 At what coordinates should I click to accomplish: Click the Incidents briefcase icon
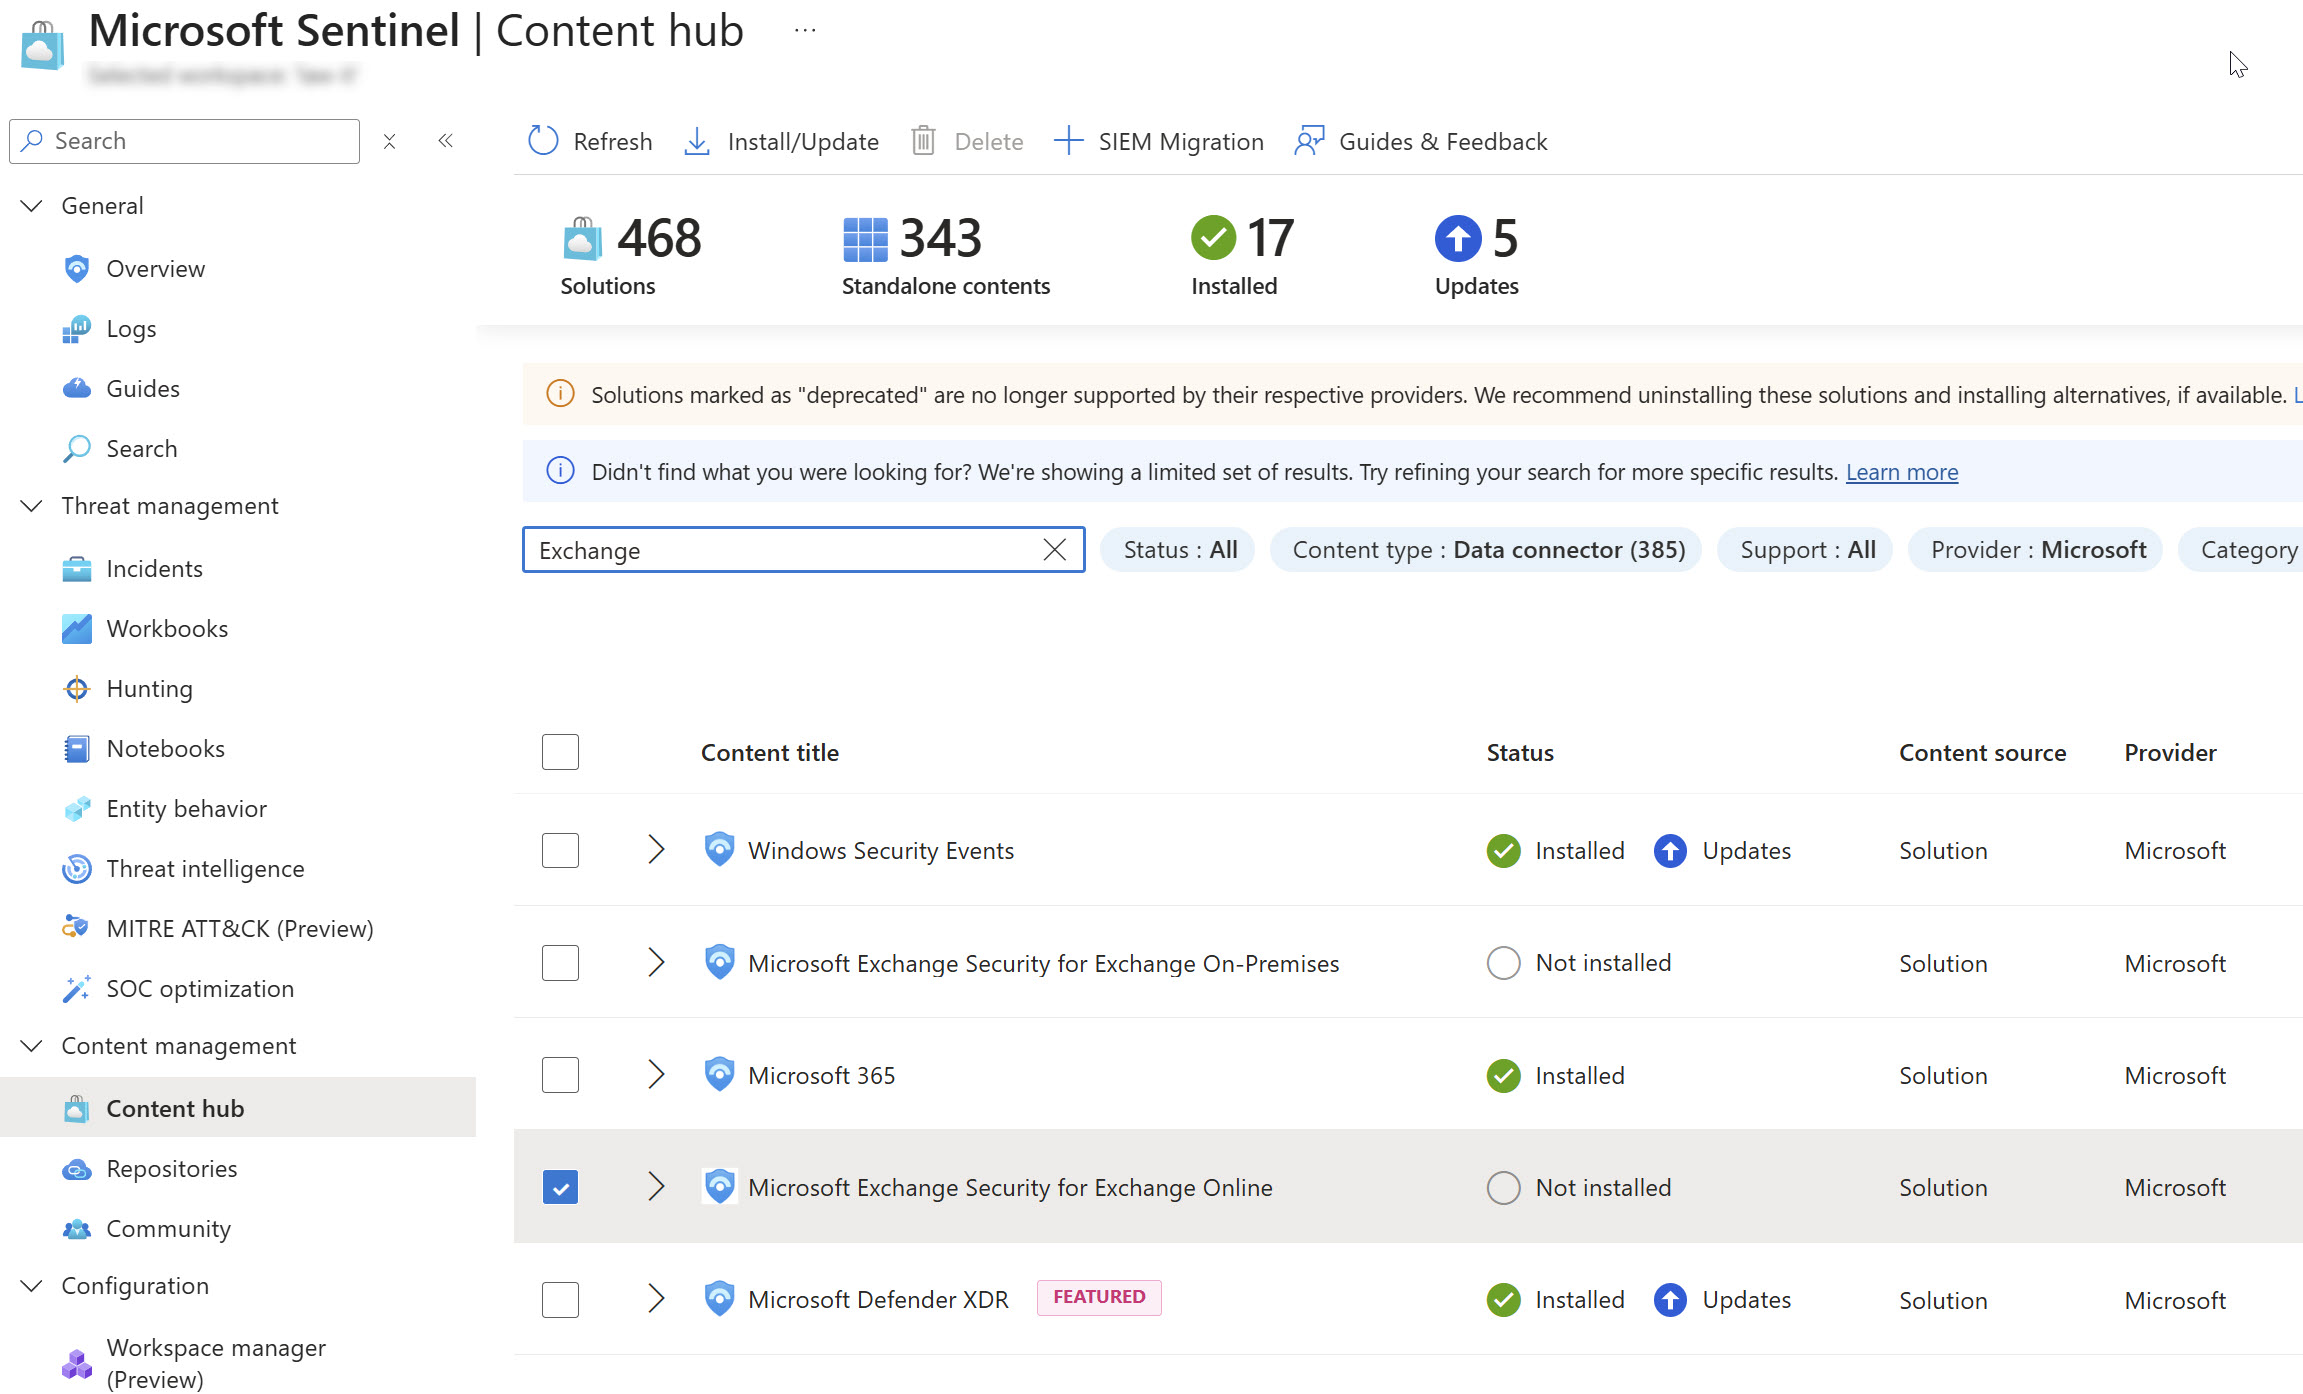click(x=77, y=569)
